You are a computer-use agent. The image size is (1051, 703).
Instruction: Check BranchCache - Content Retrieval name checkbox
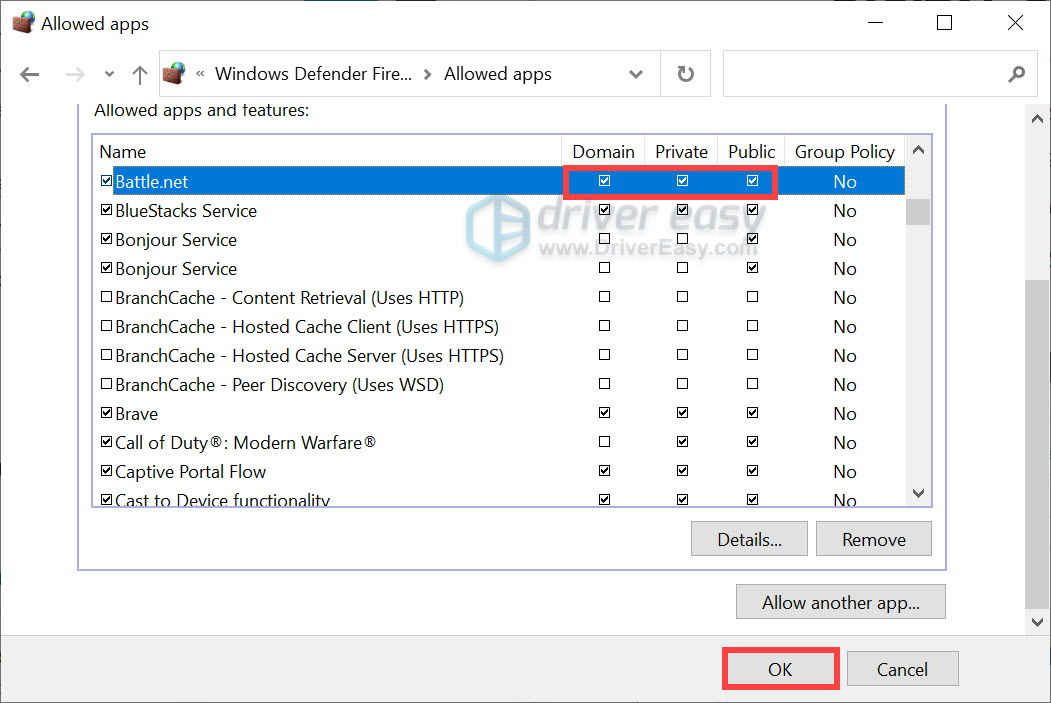point(106,297)
